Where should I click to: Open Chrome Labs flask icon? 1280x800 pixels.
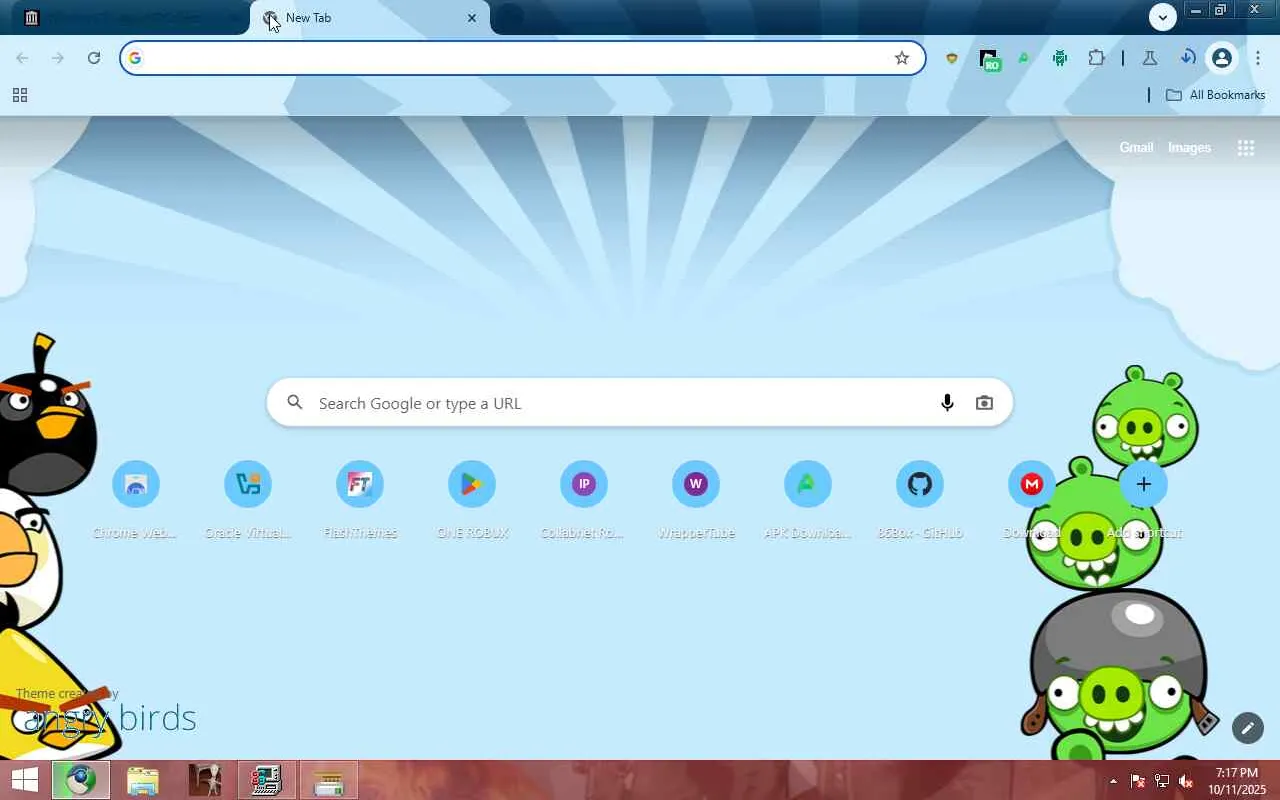[1150, 58]
